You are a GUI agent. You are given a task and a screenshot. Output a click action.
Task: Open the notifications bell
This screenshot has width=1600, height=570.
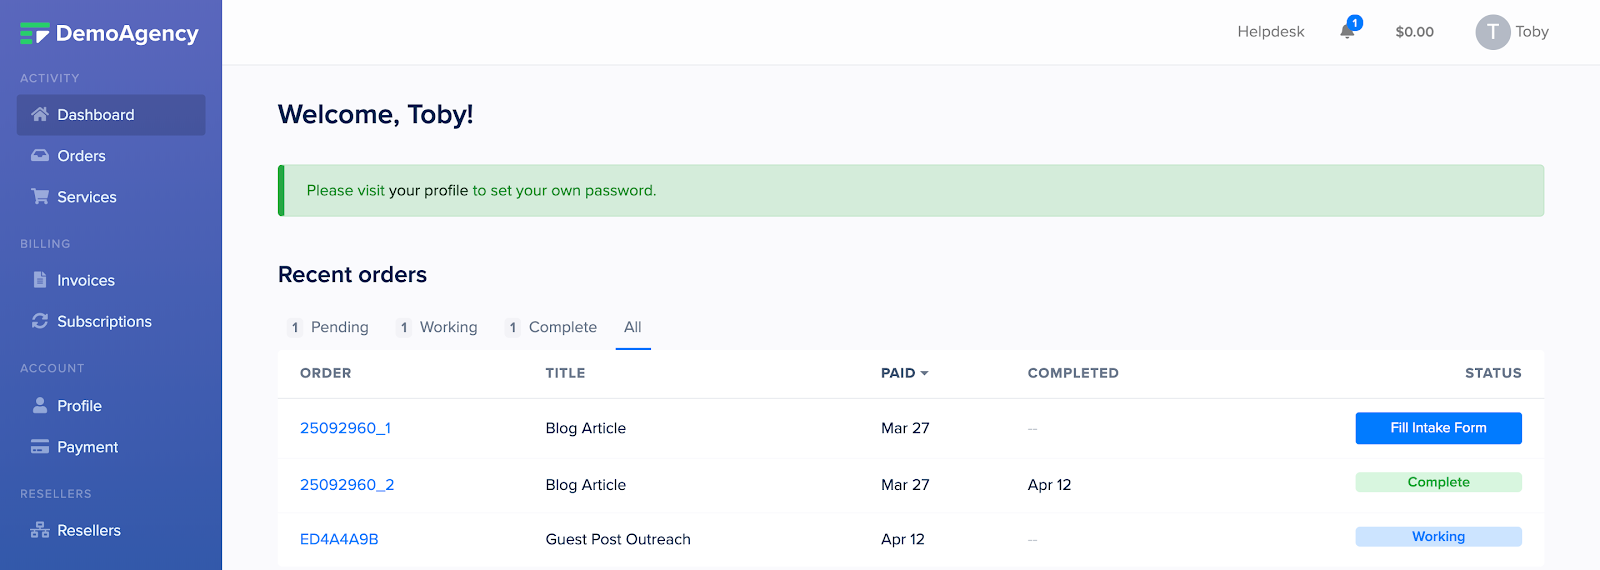pos(1348,31)
